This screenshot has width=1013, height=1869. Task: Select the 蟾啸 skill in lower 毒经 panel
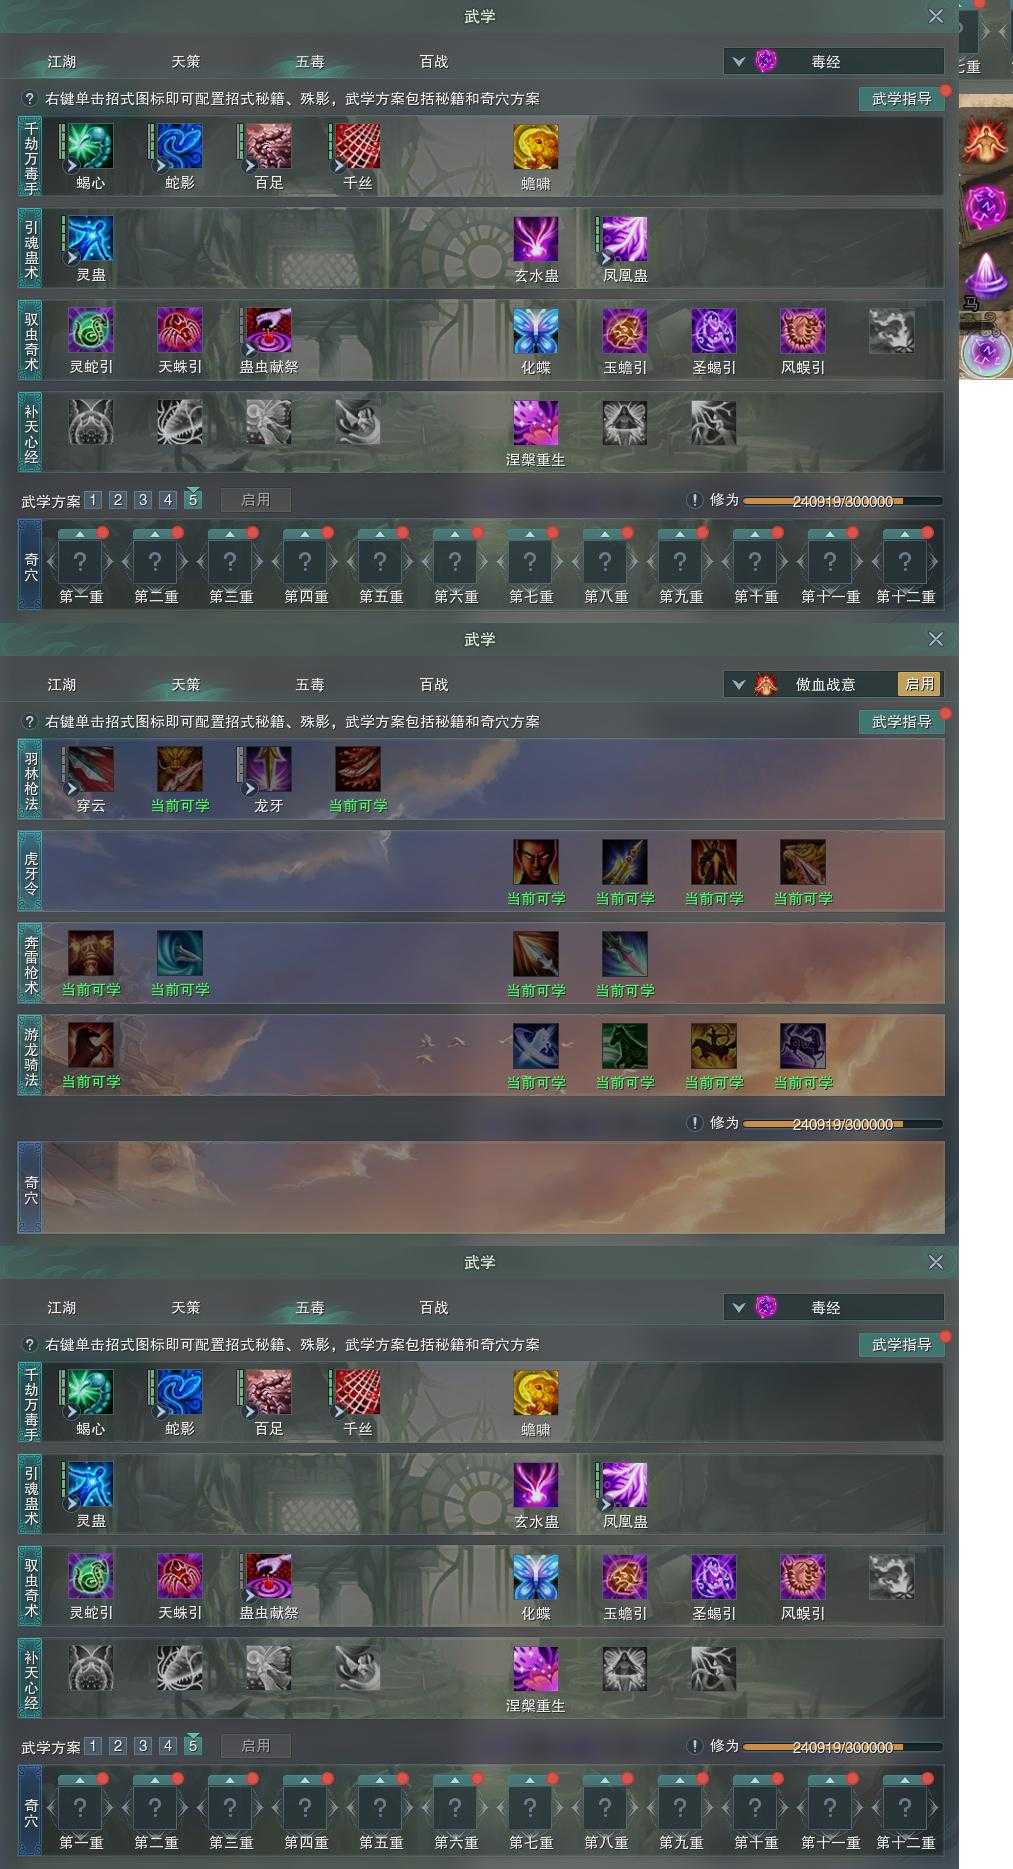click(x=536, y=1393)
